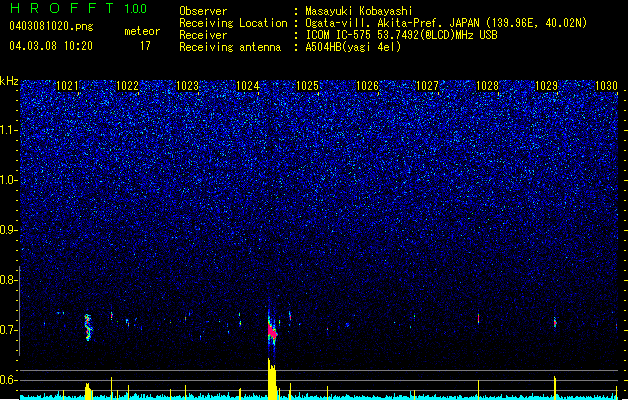Click the Observer field label
Viewport: 629px width, 400px height.
click(203, 11)
